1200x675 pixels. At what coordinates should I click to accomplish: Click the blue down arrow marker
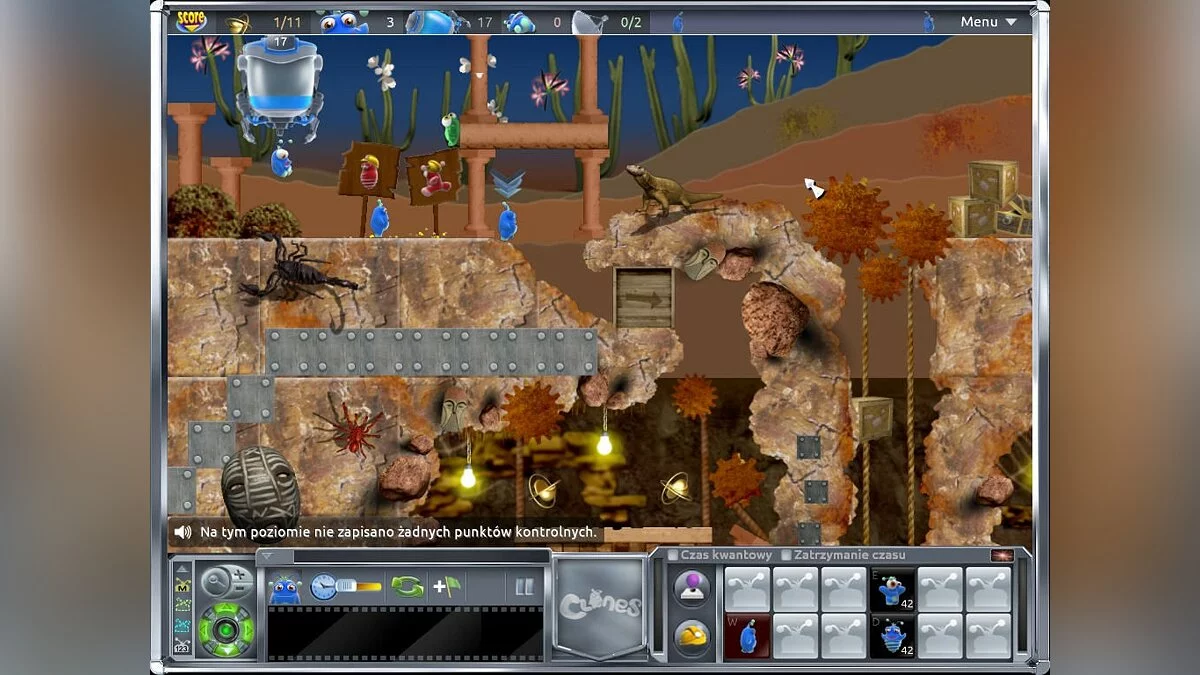tap(507, 184)
